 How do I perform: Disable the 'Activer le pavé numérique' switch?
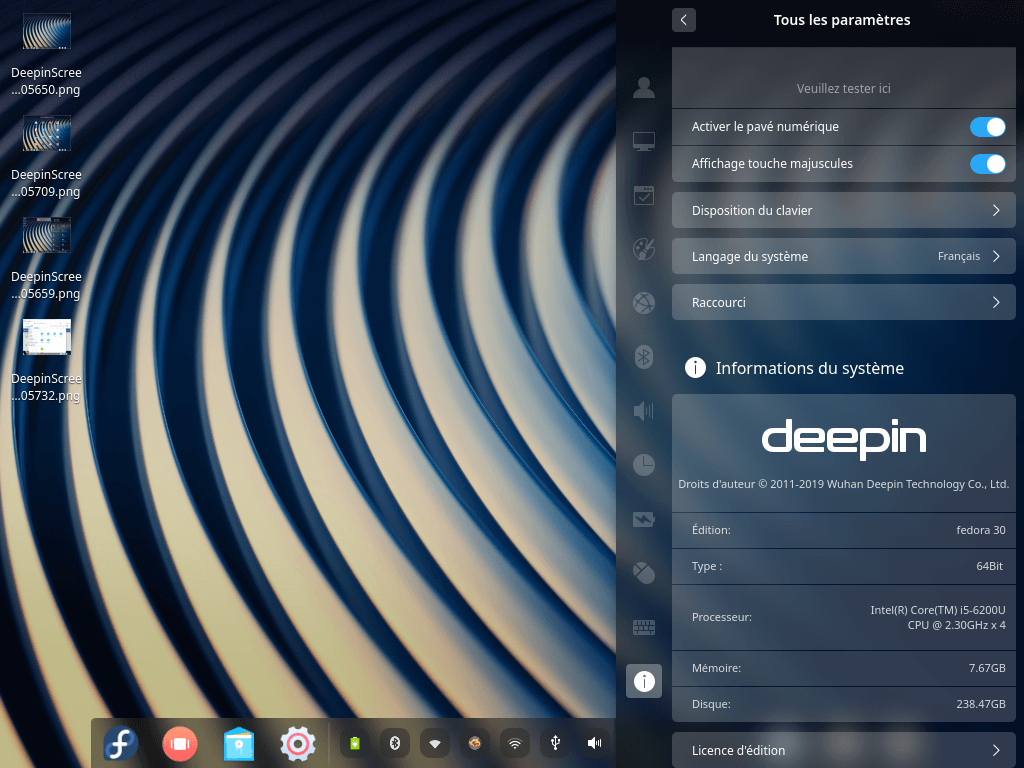pyautogui.click(x=987, y=127)
